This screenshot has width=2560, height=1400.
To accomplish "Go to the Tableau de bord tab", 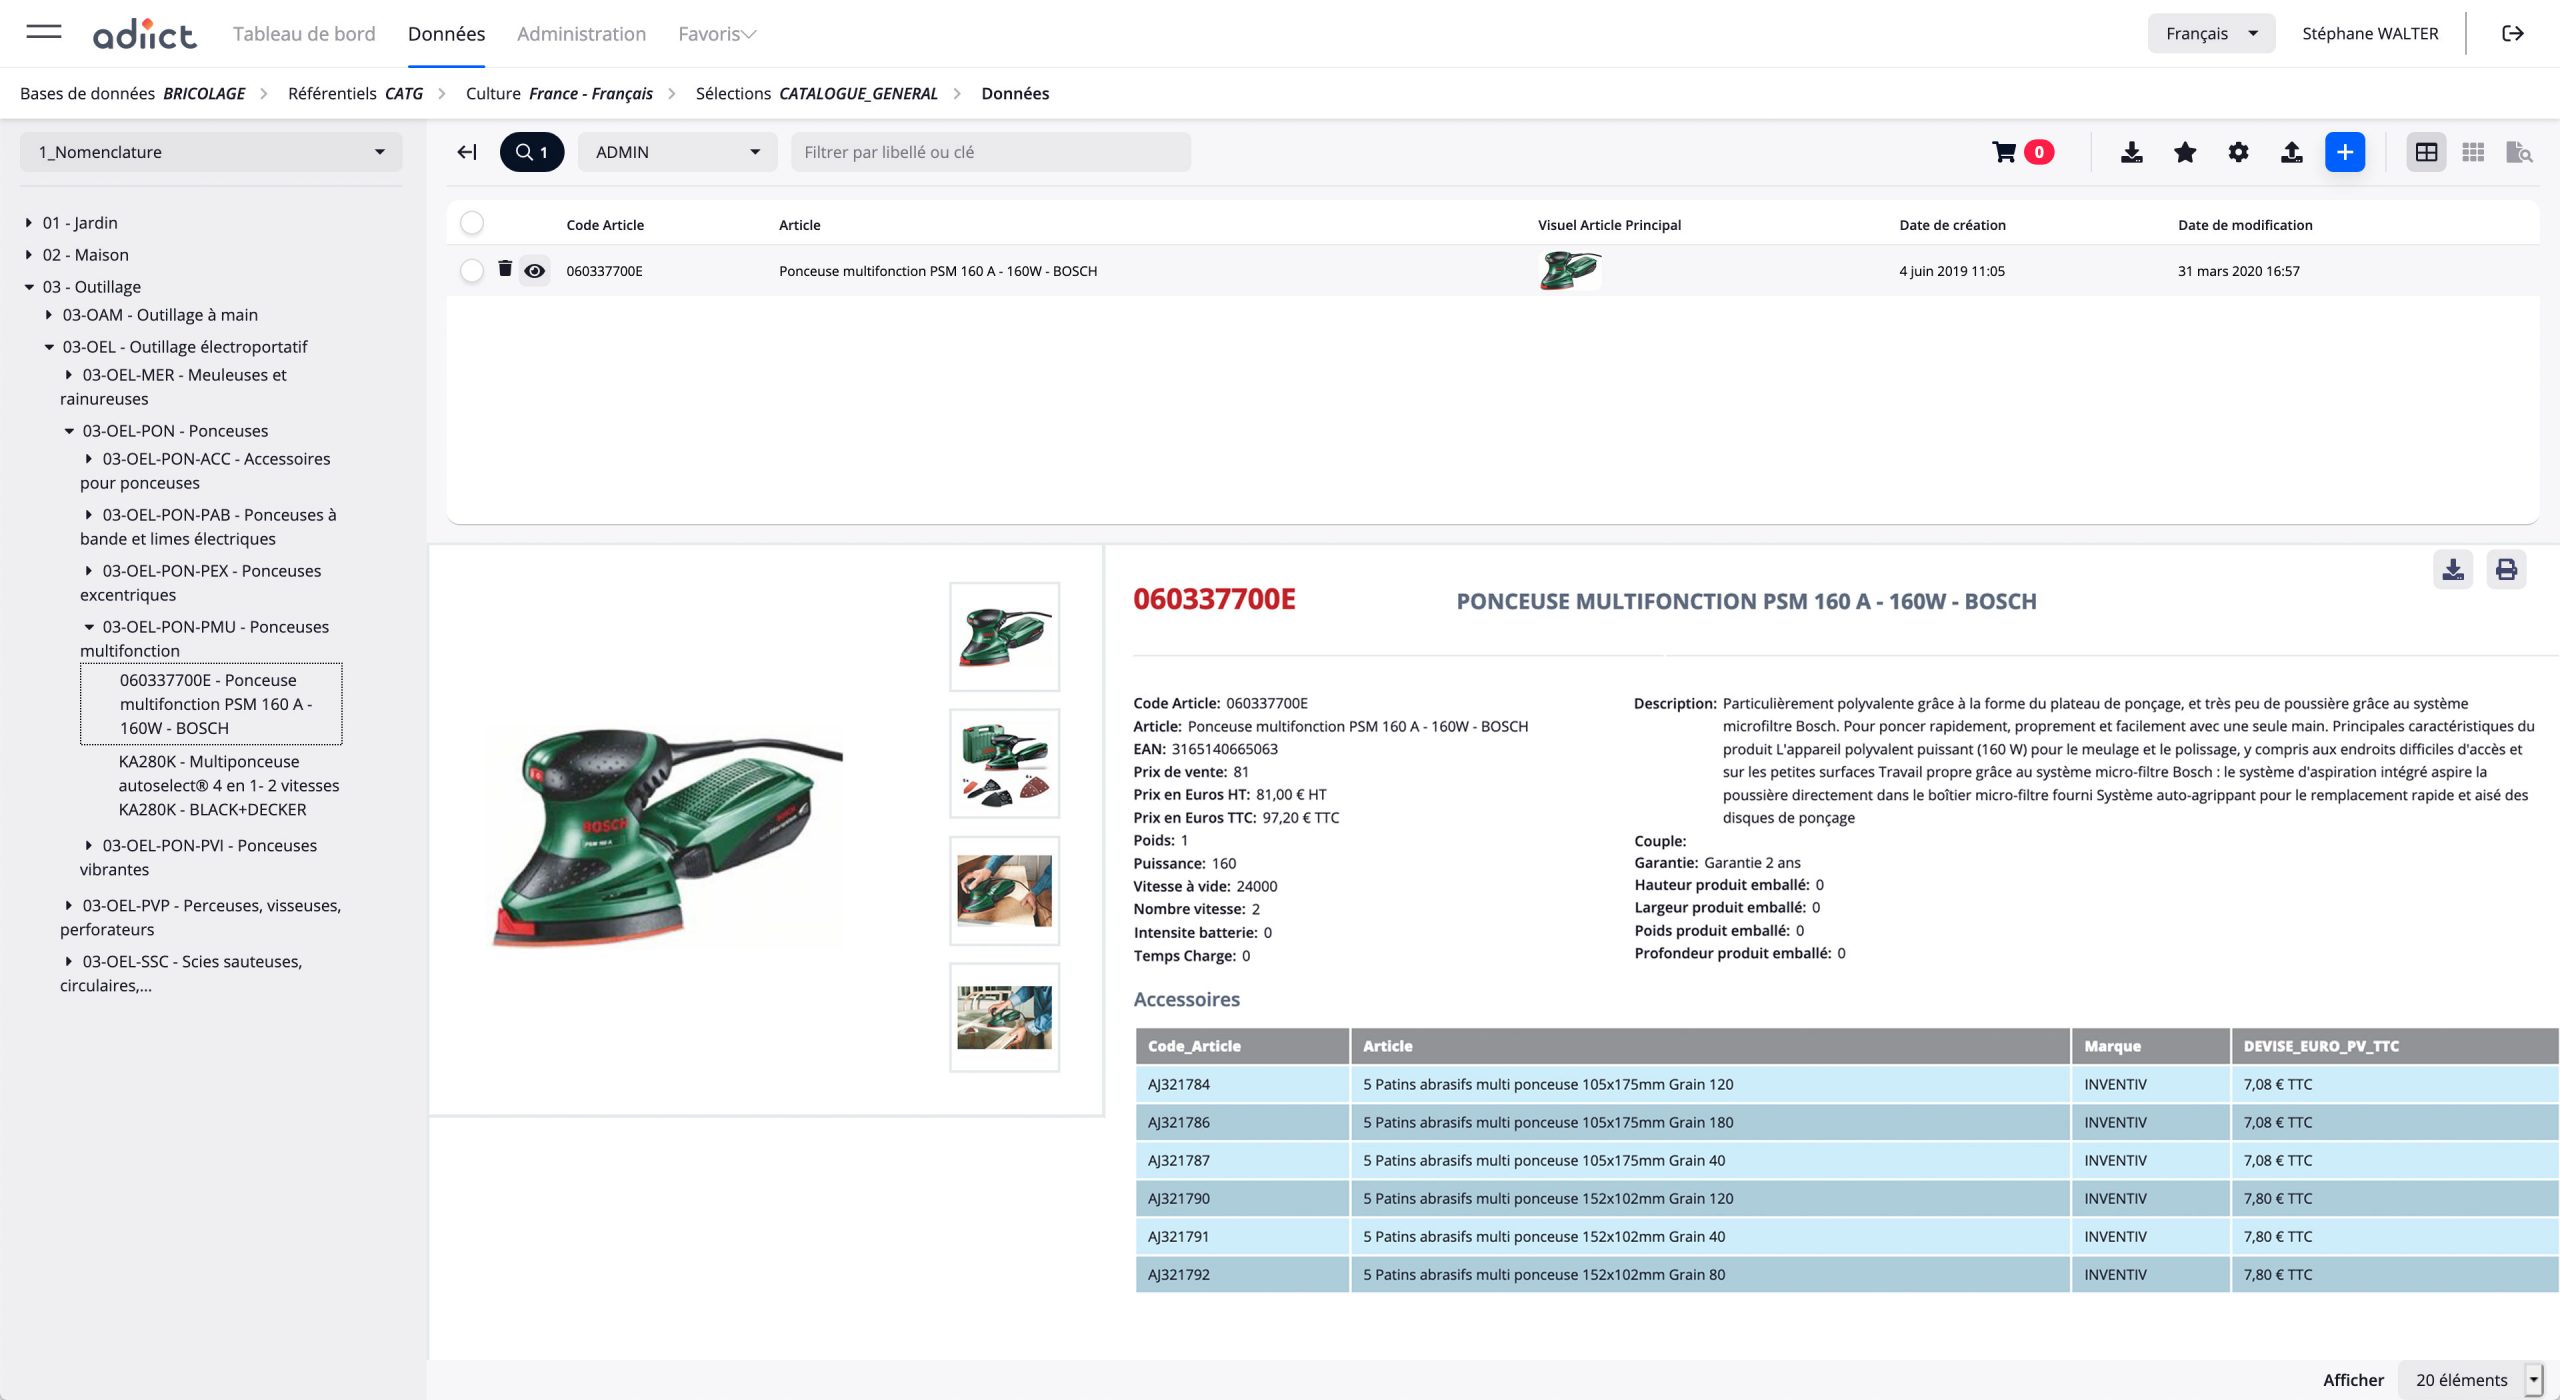I will coord(304,34).
